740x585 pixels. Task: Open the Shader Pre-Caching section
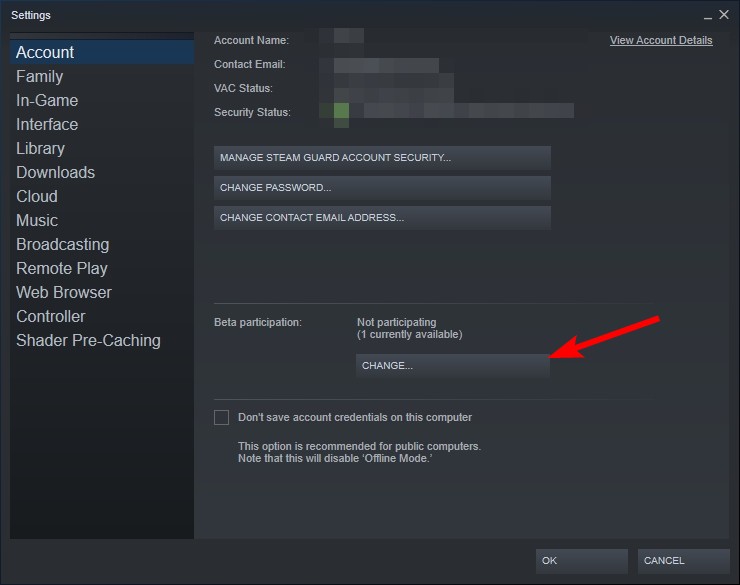pyautogui.click(x=88, y=341)
